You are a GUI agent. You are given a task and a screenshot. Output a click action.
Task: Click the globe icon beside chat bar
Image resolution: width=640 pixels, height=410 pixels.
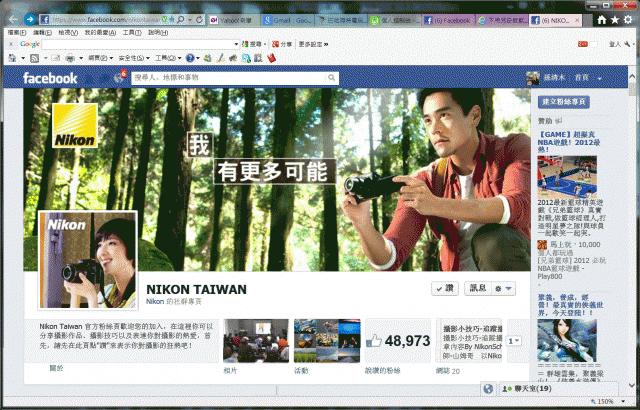click(488, 389)
